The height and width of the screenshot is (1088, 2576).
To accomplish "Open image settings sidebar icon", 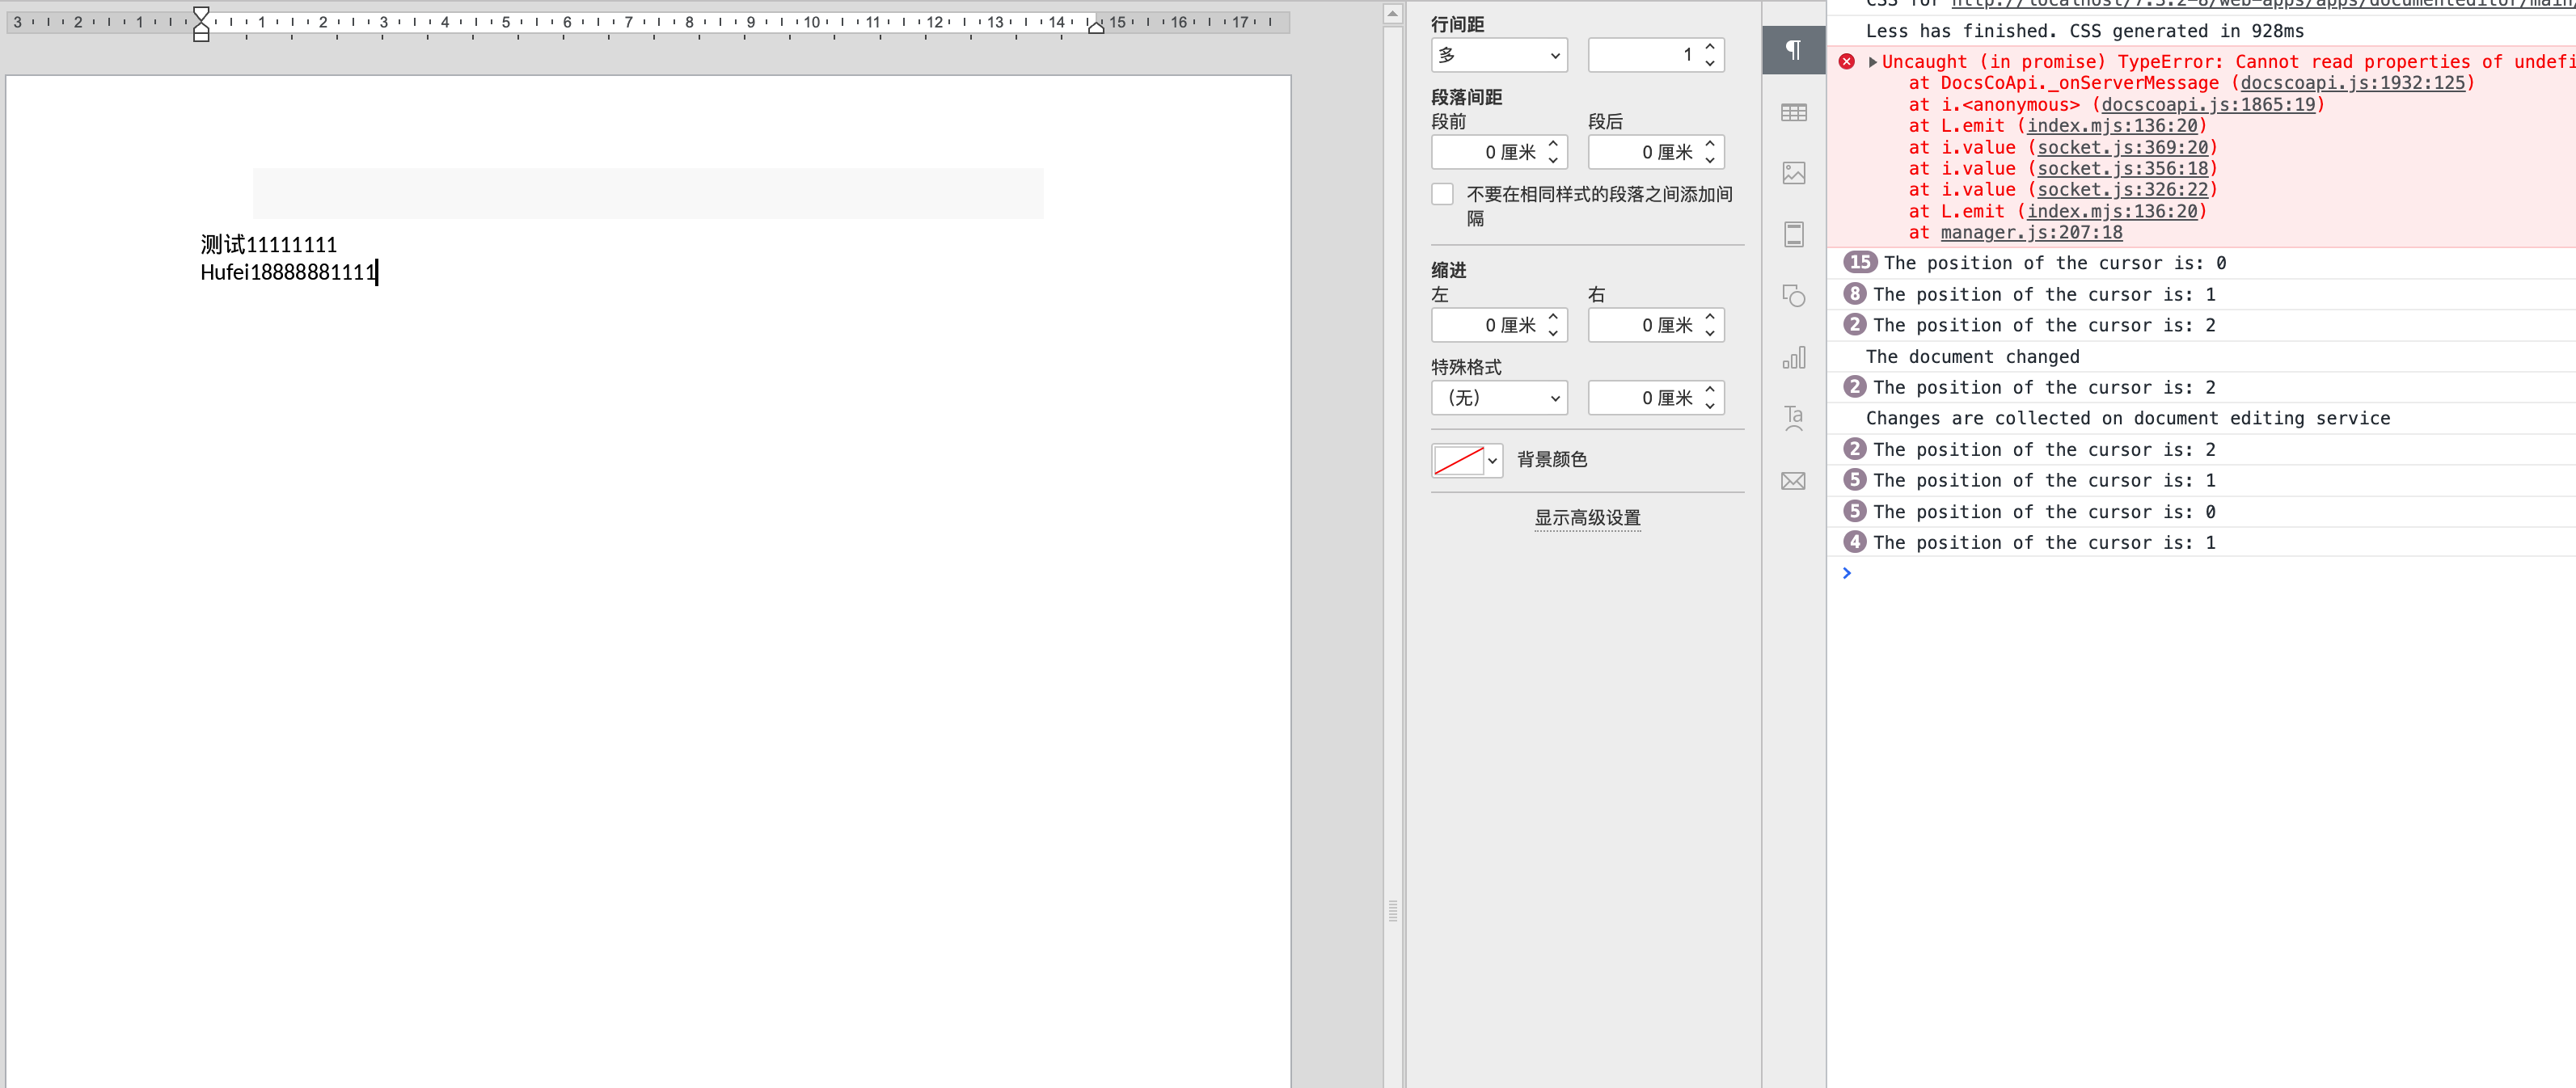I will 1793,173.
